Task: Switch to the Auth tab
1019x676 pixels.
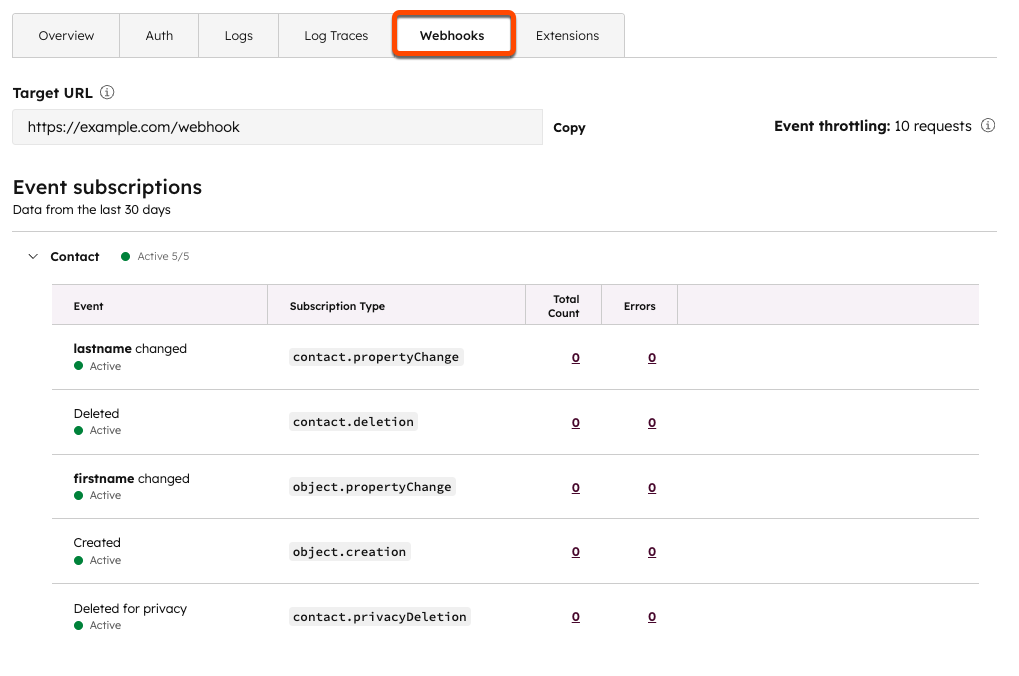Action: tap(159, 36)
